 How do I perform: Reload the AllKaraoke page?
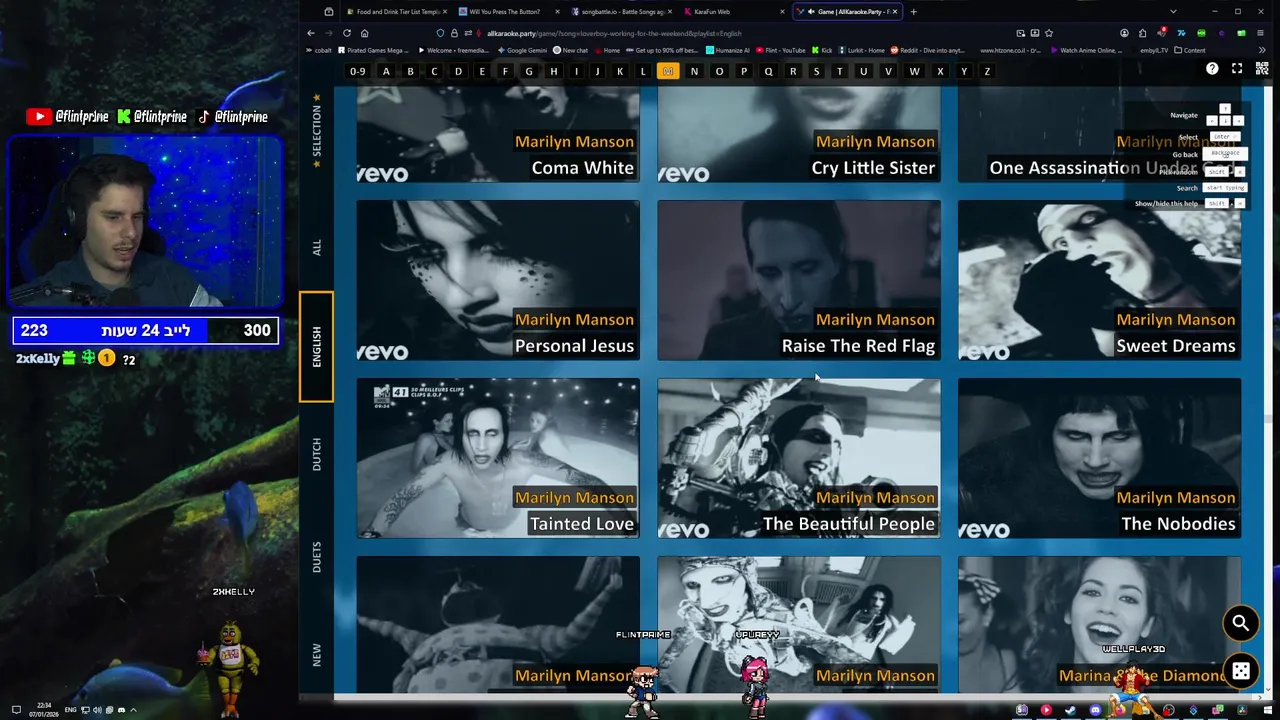[x=347, y=33]
